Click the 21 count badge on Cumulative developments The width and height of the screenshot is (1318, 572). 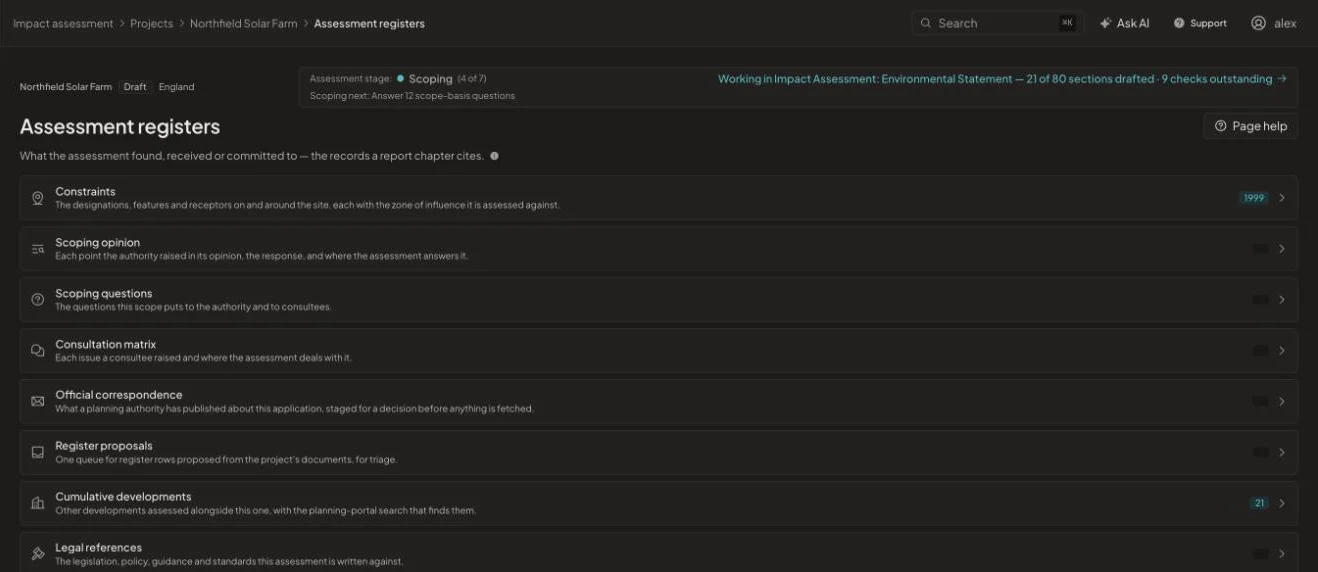(1259, 503)
